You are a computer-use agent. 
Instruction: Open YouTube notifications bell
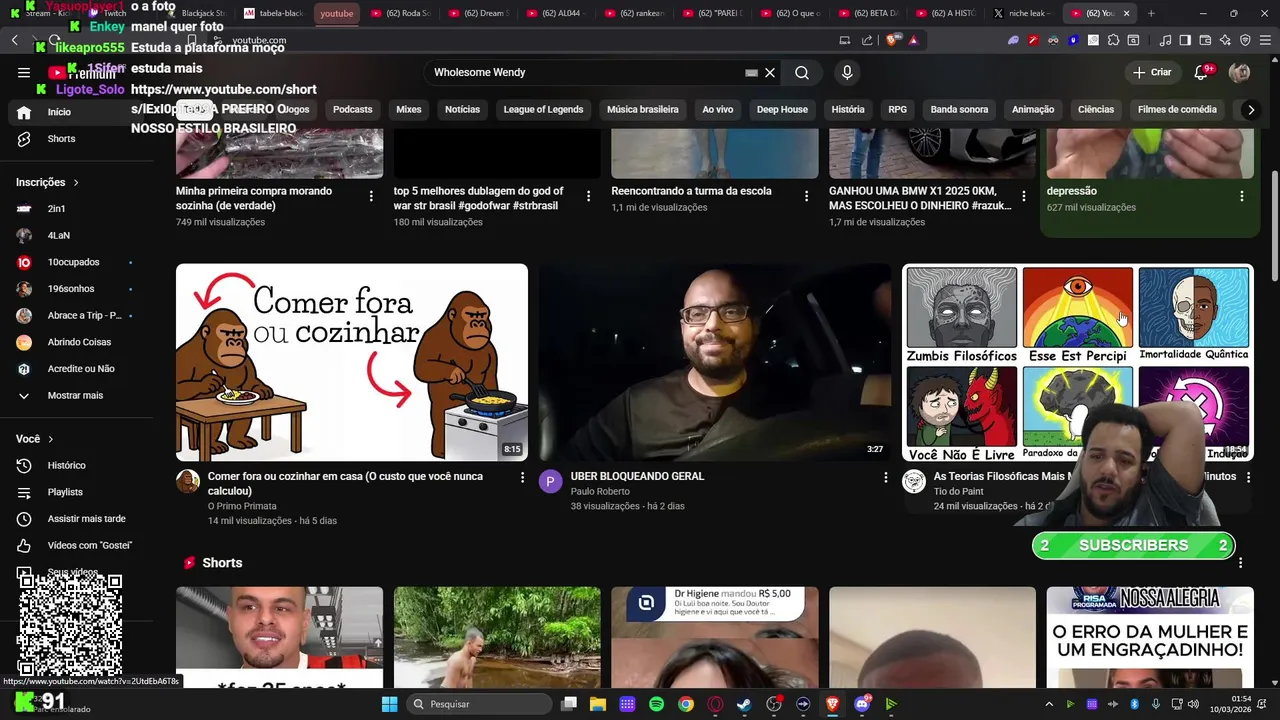(x=1201, y=72)
